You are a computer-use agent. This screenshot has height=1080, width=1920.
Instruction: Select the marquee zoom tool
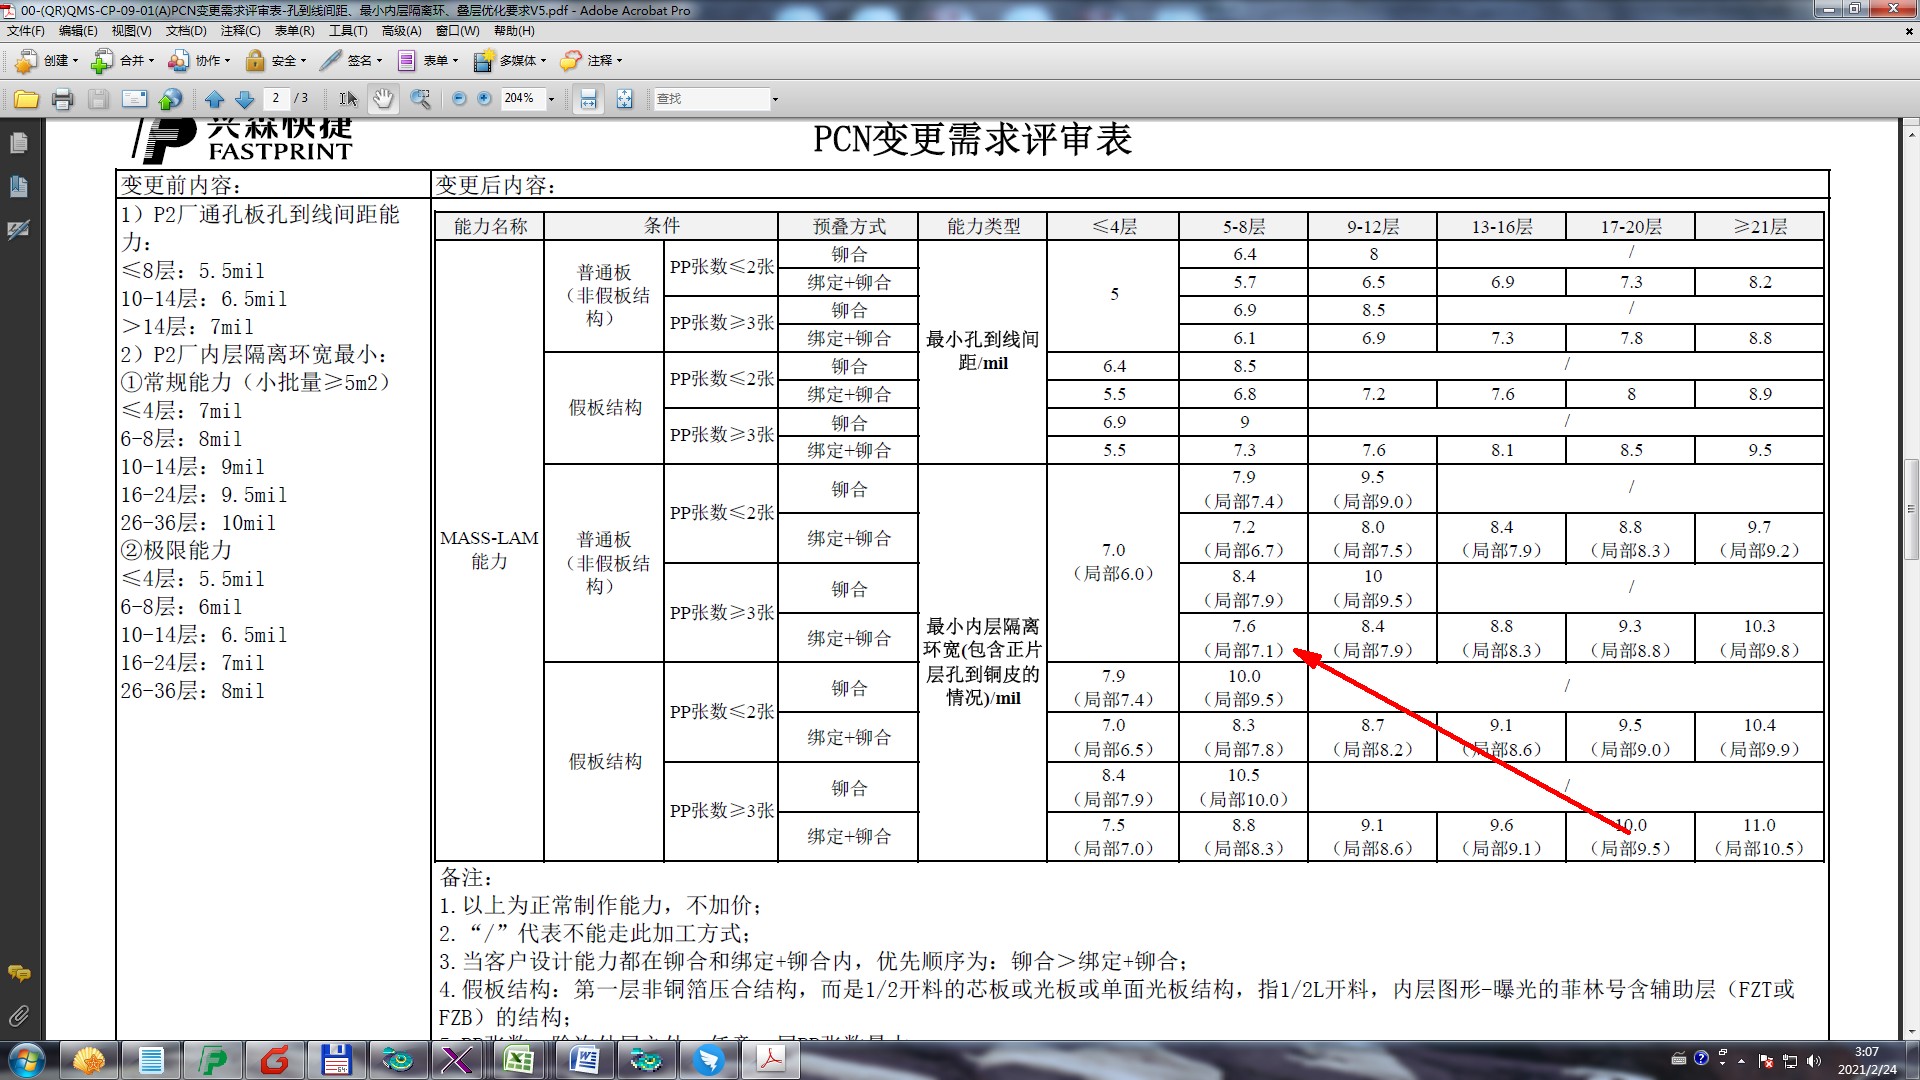click(421, 99)
